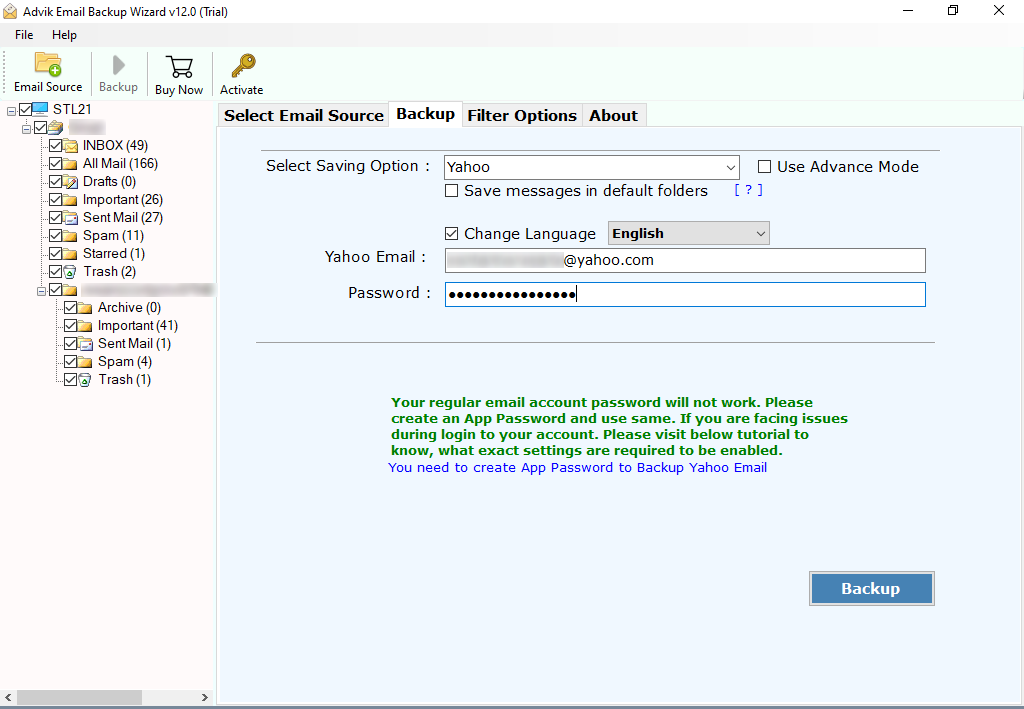Click the STL21 computer icon in tree
This screenshot has width=1024, height=709.
[40, 109]
